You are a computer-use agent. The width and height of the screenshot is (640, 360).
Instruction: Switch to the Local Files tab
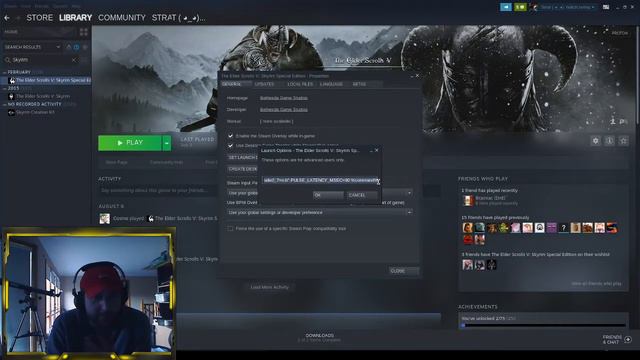point(300,84)
